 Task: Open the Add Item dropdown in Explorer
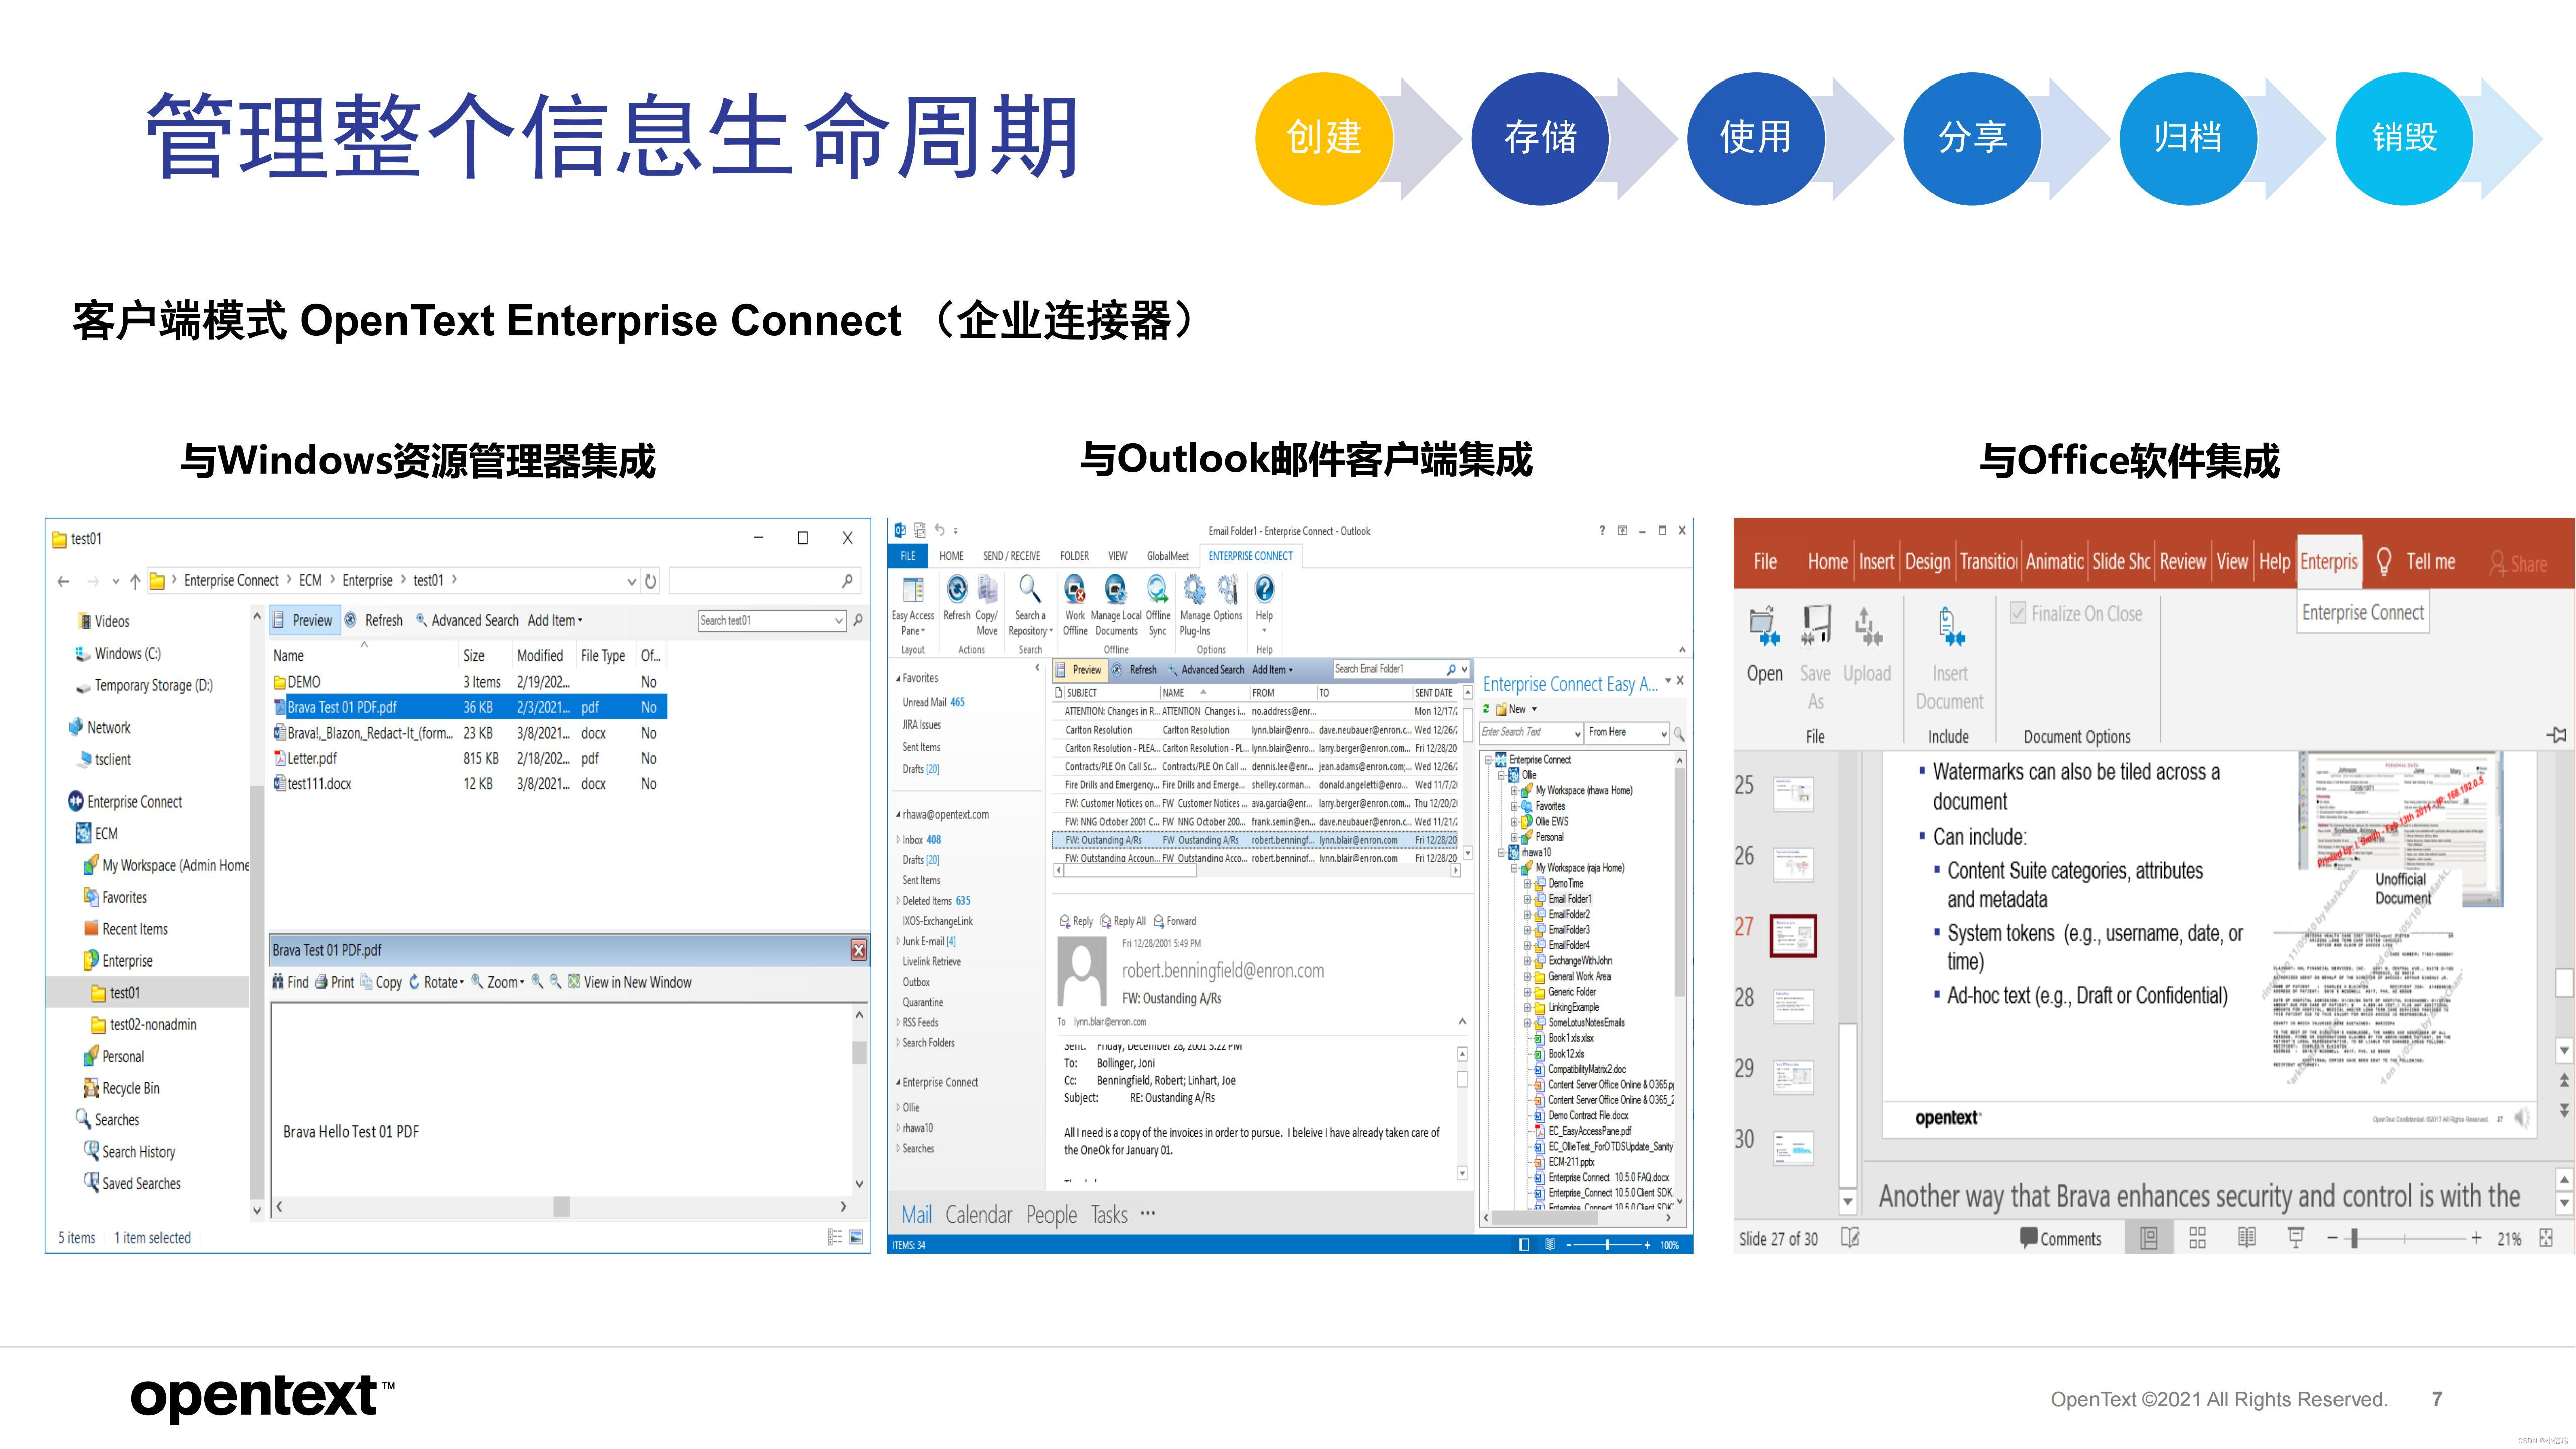click(555, 620)
